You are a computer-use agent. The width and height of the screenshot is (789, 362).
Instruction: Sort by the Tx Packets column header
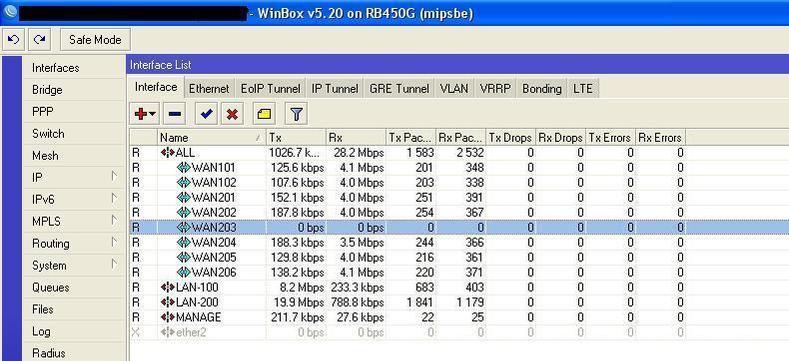[x=411, y=137]
